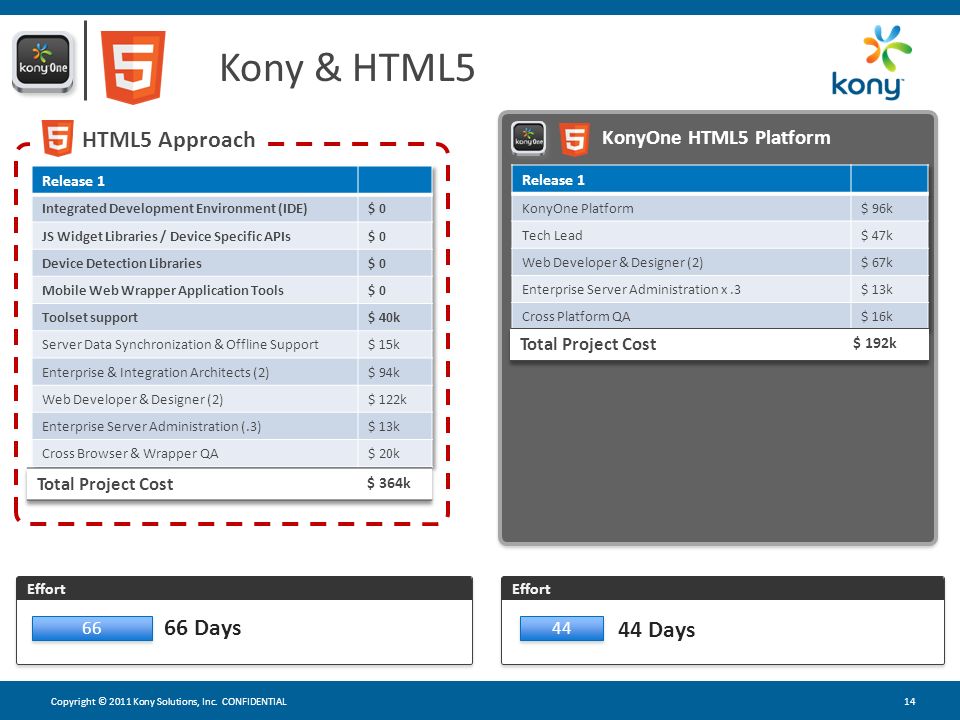Click the large HTML5 shield logo in the header
Viewport: 960px width, 720px height.
(133, 67)
